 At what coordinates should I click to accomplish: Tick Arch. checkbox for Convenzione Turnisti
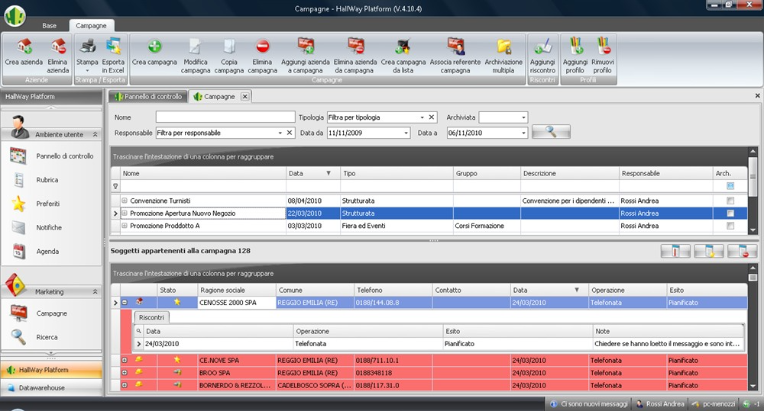730,201
